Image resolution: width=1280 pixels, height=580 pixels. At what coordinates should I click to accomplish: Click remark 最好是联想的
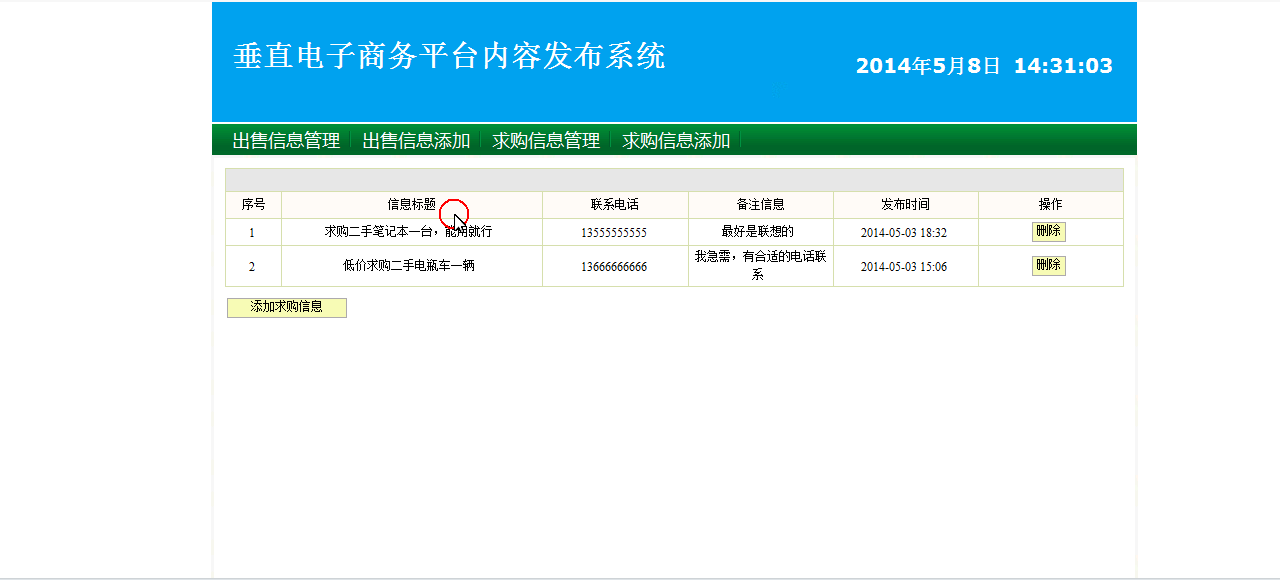click(x=758, y=232)
